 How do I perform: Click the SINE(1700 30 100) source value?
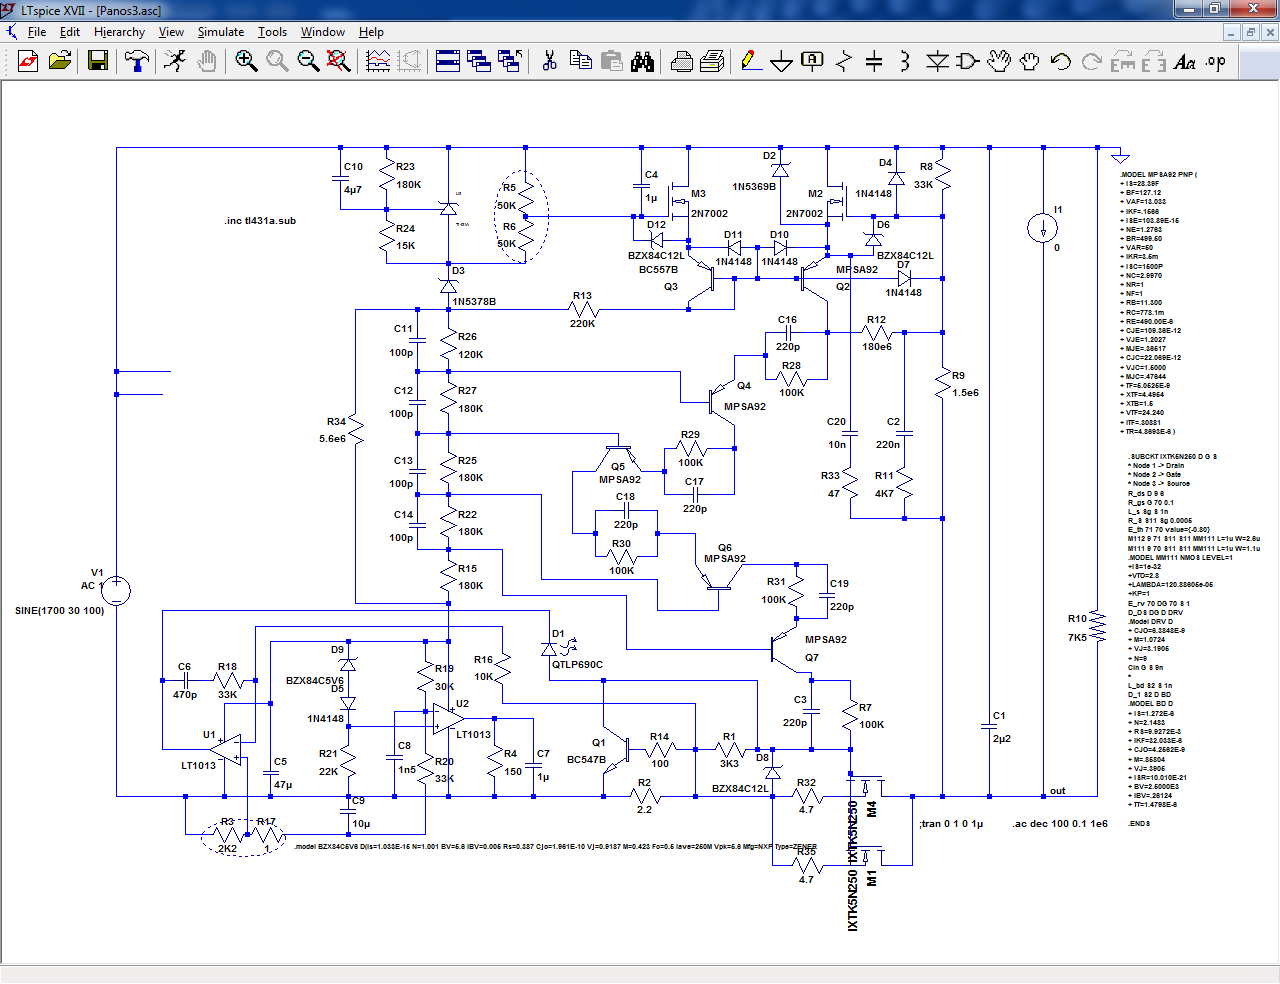click(60, 610)
